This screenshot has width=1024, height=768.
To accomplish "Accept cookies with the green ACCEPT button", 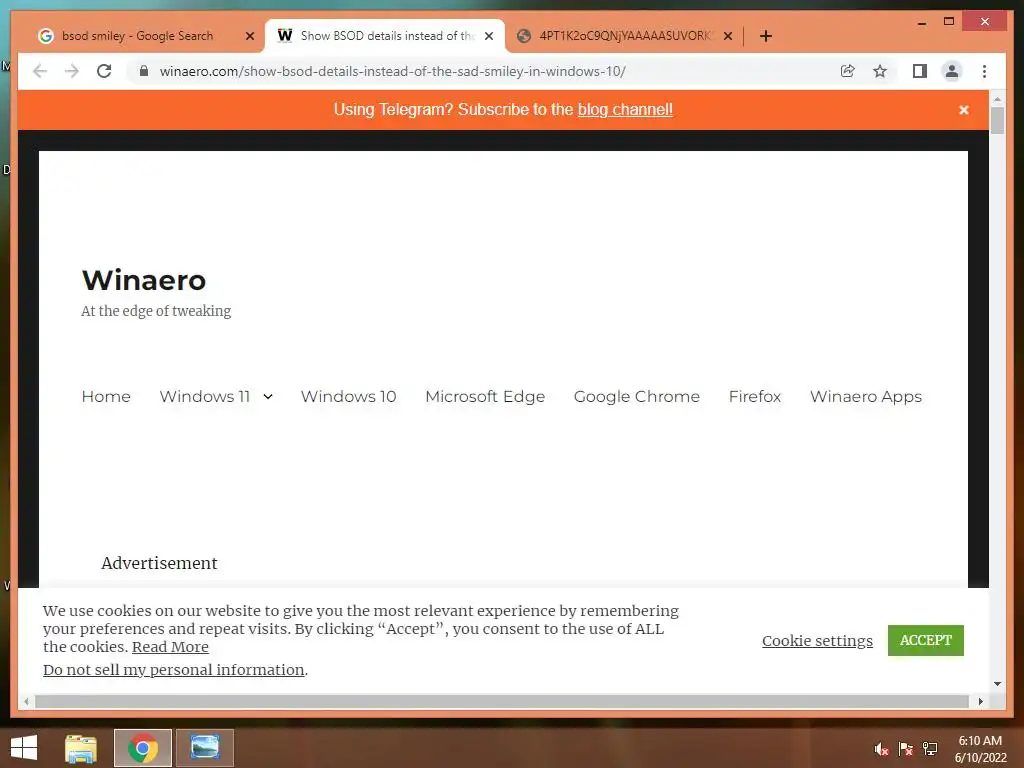I will [x=925, y=641].
